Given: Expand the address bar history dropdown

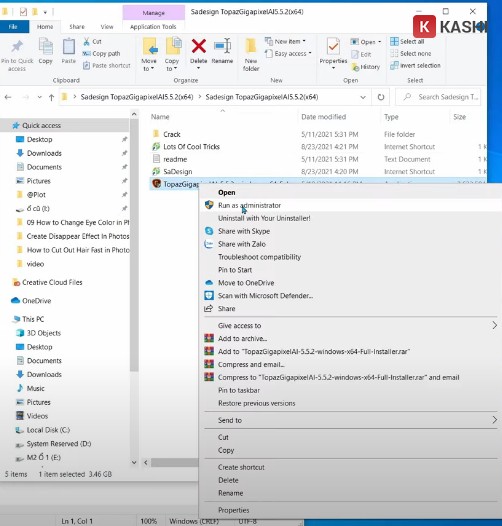Looking at the screenshot, I should click(363, 97).
